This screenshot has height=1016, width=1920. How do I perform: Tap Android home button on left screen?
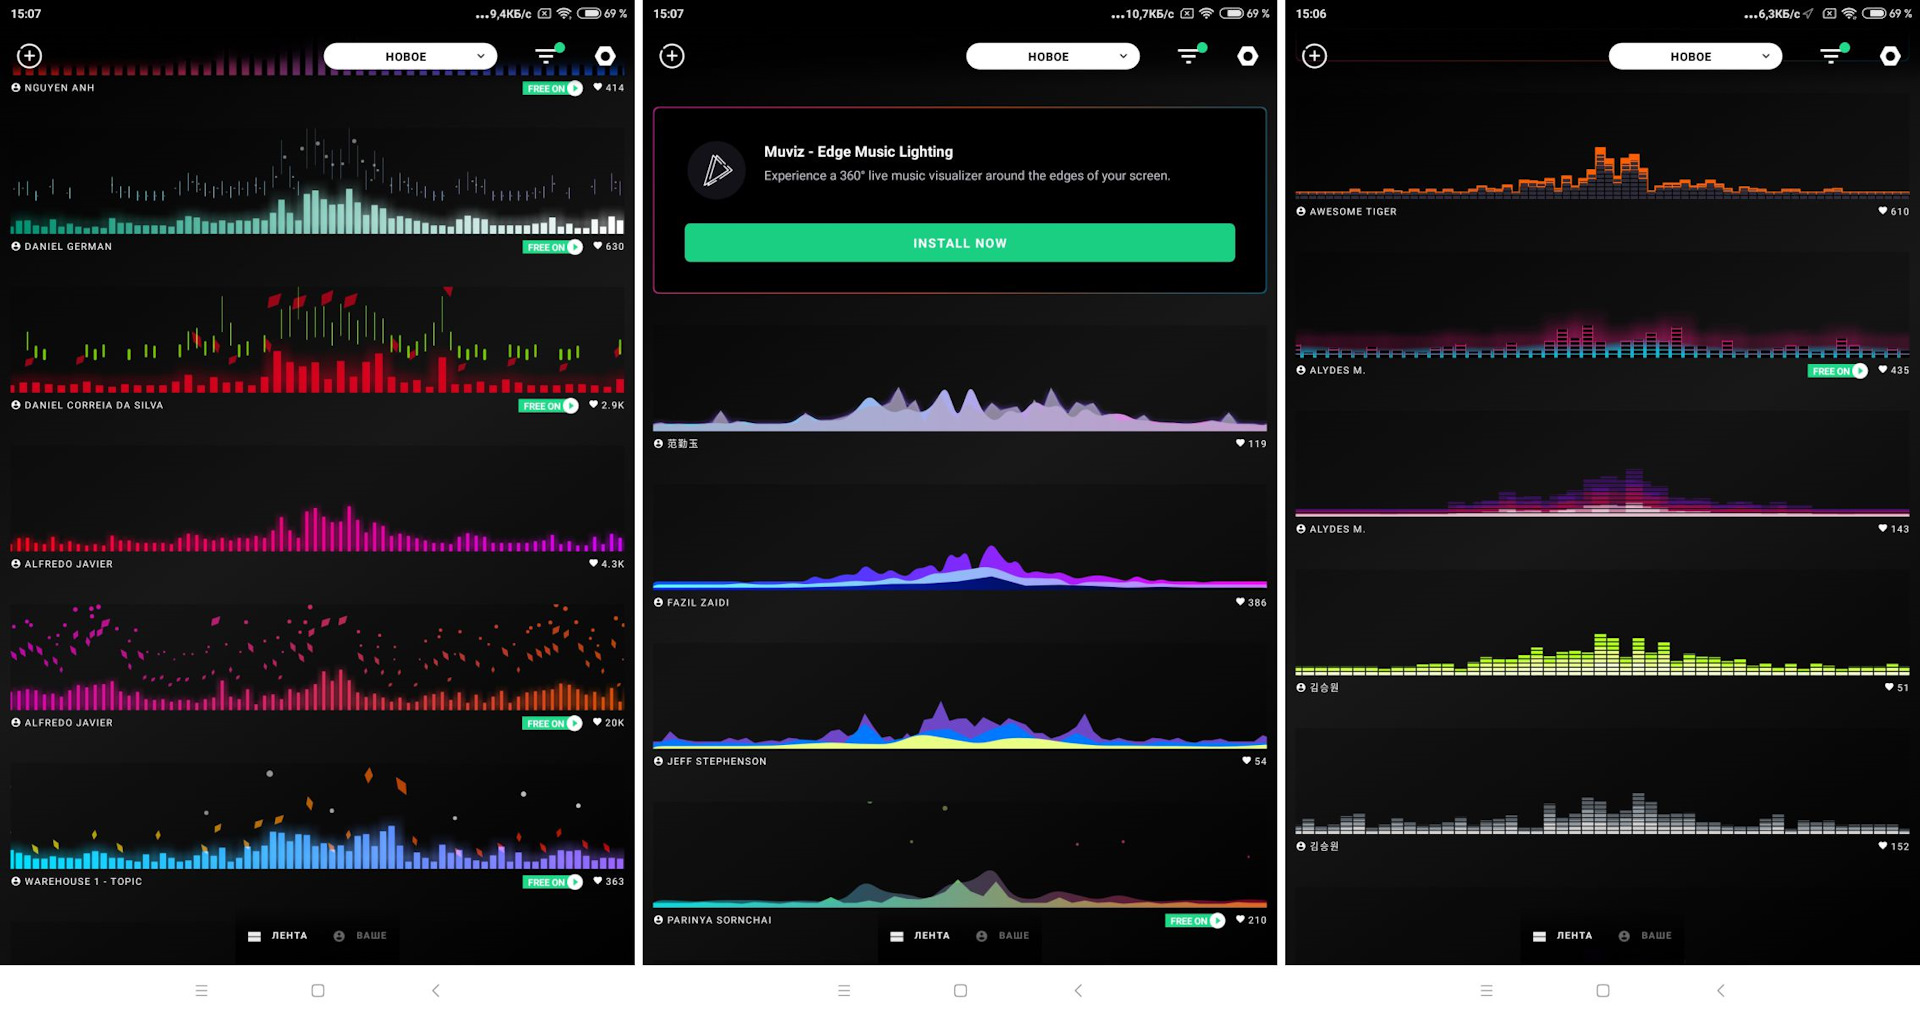click(318, 991)
